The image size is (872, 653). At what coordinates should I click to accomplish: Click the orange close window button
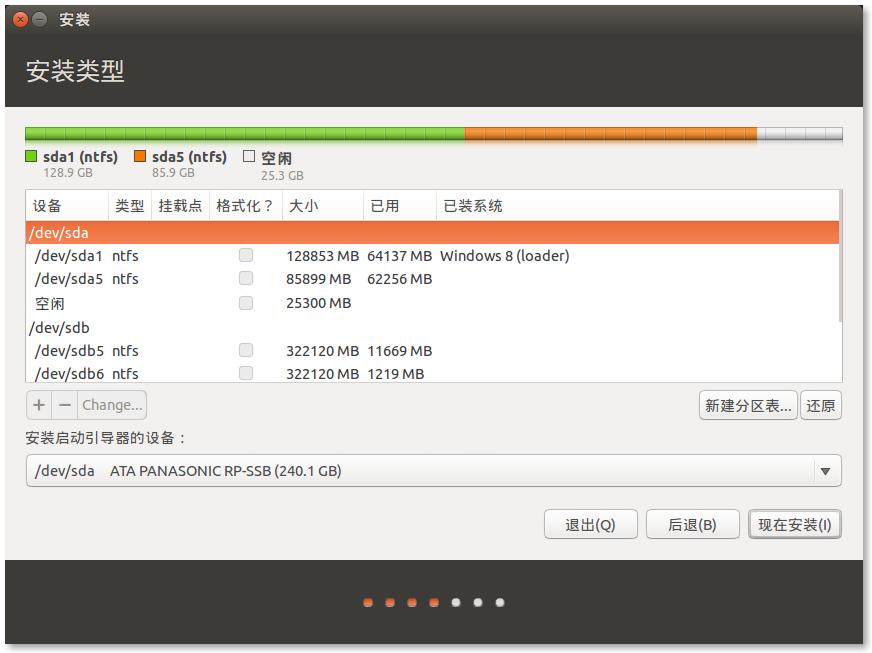[20, 20]
